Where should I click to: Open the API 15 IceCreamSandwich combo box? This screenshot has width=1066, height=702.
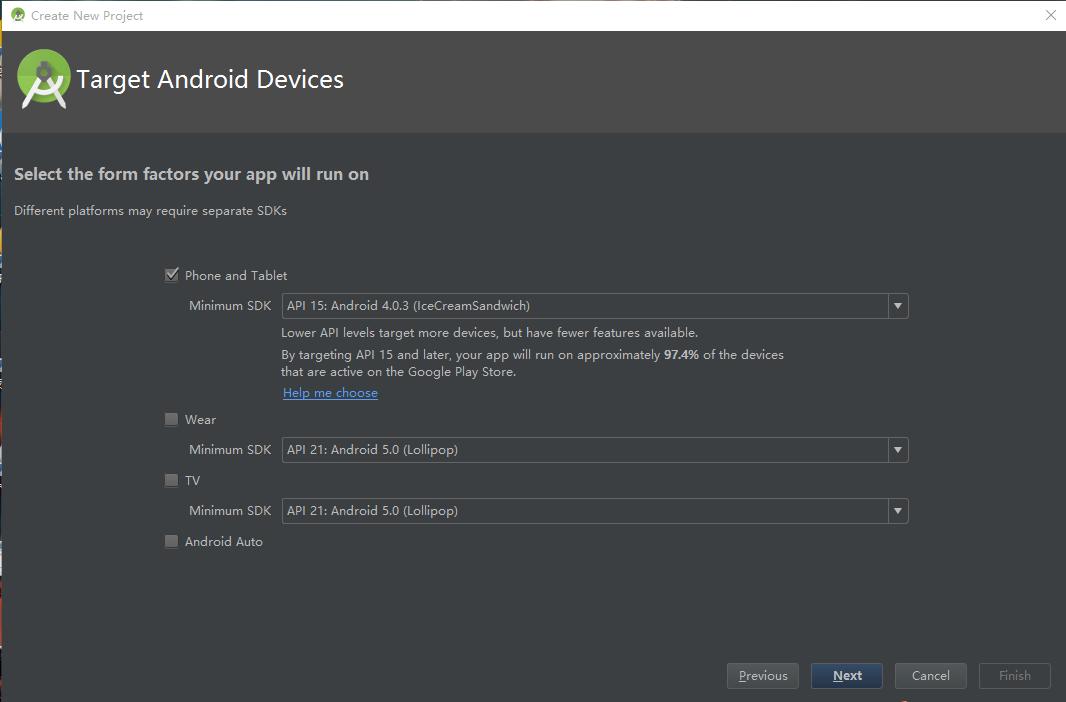585,306
